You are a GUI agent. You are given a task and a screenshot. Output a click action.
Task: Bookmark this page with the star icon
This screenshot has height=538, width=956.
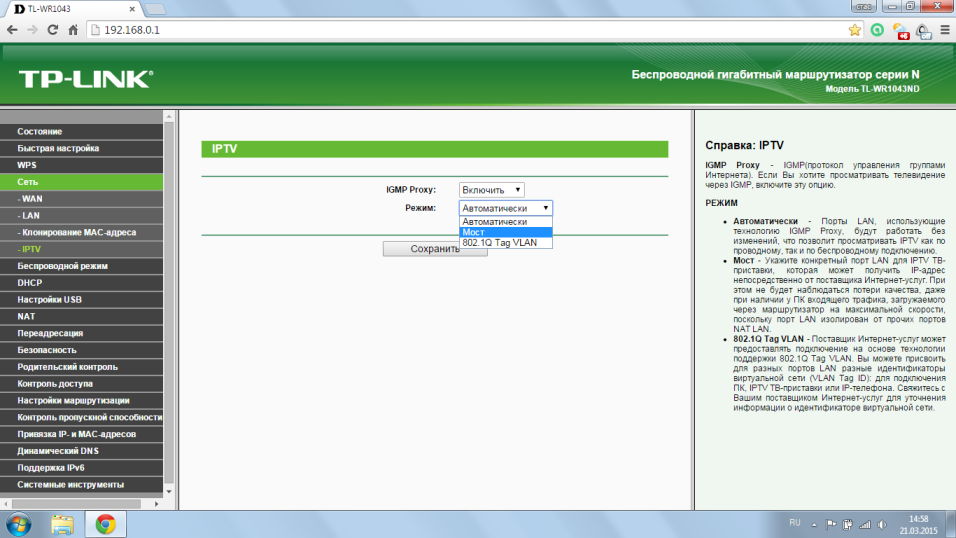855,30
